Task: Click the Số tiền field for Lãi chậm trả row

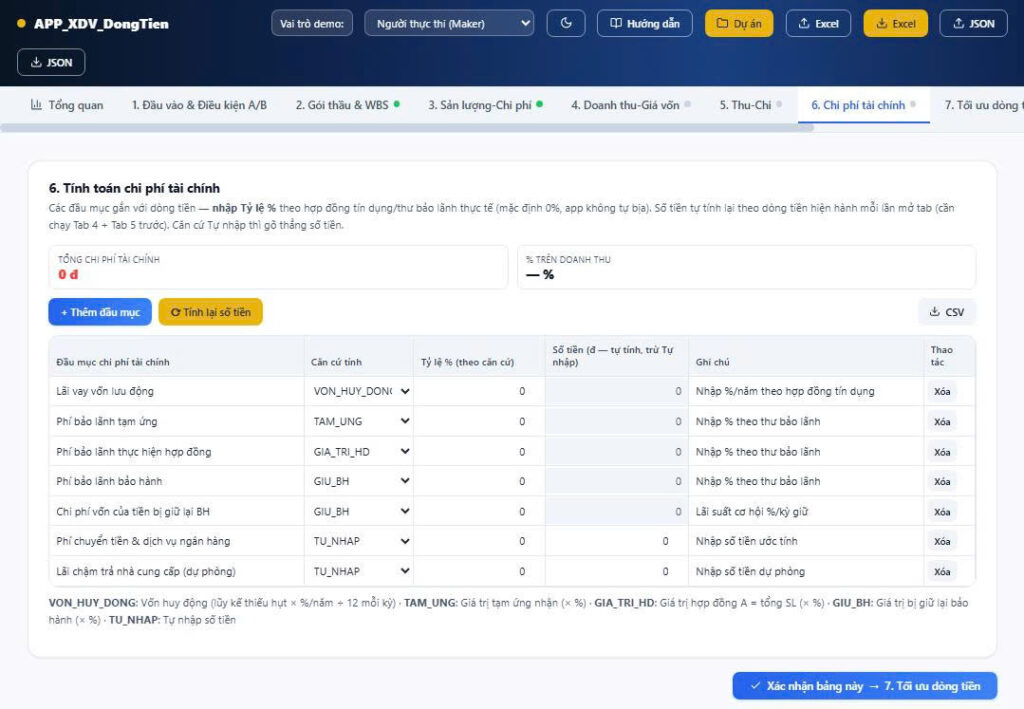Action: pos(616,571)
